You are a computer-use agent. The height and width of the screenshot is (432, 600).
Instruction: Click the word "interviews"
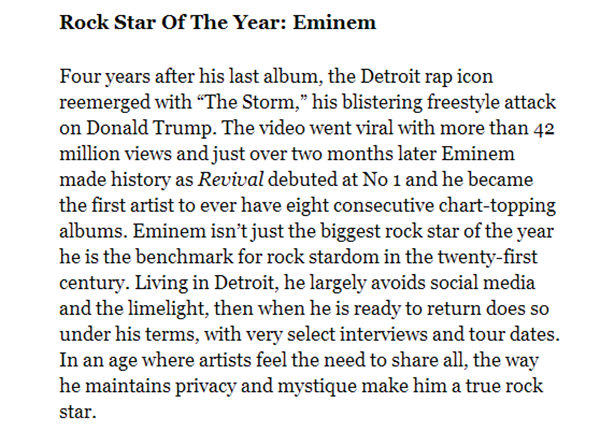click(383, 334)
